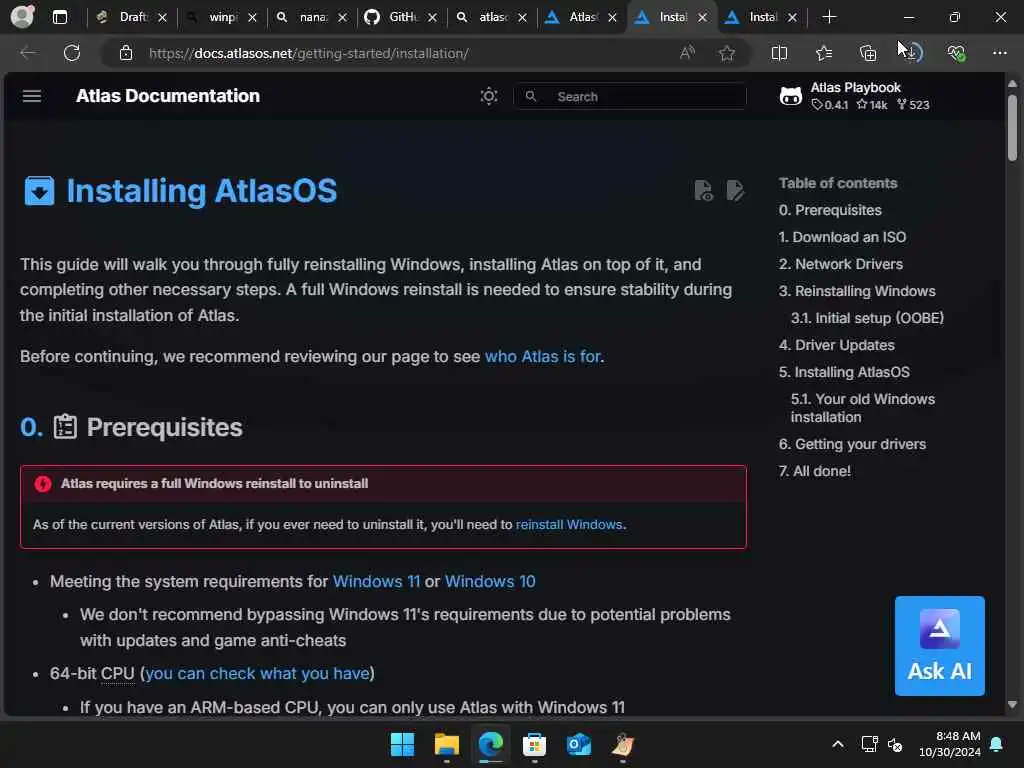The height and width of the screenshot is (768, 1024).
Task: Close the GitHub tab
Action: (432, 18)
